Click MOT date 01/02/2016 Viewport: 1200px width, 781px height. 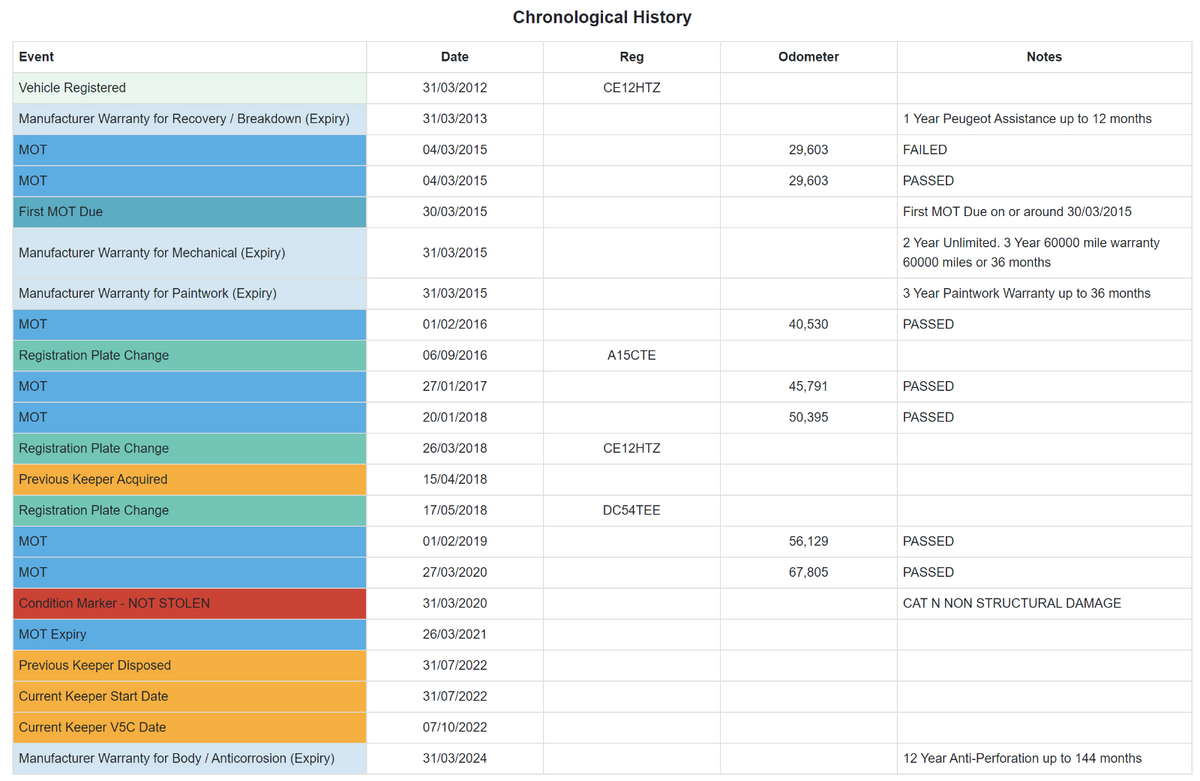[x=455, y=325]
